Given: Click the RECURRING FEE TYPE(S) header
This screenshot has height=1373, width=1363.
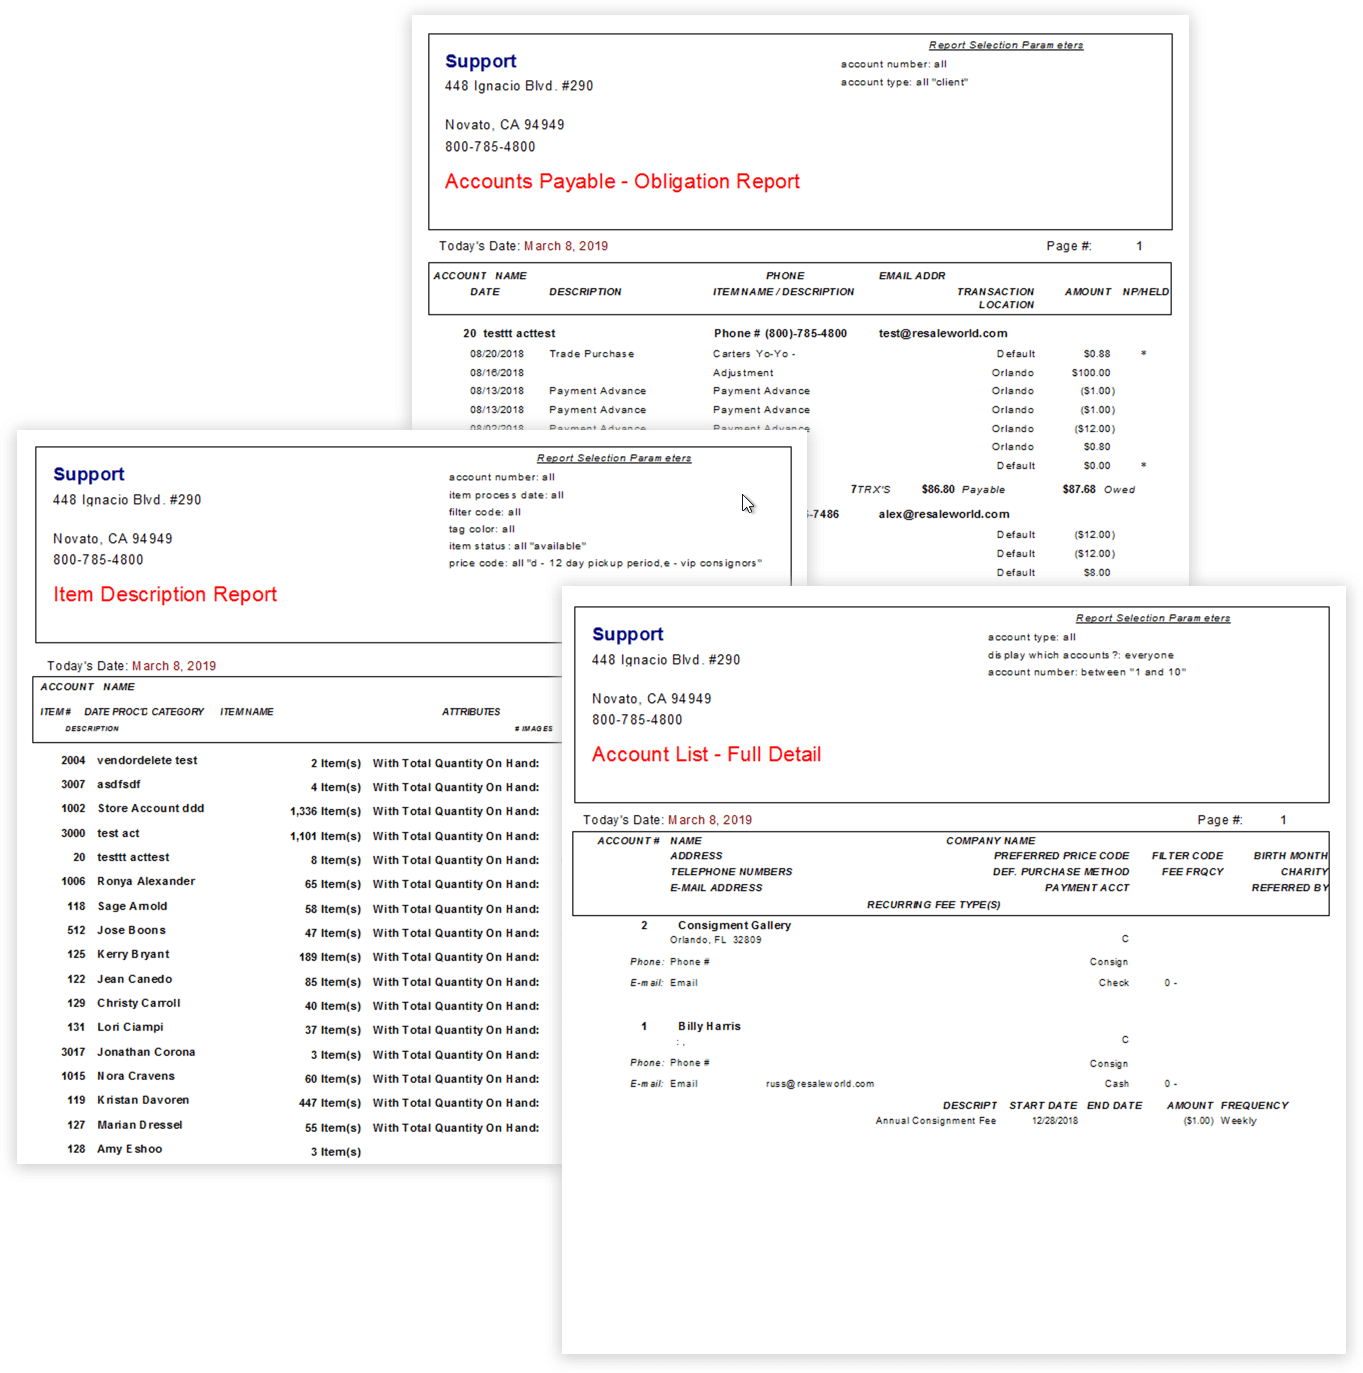Looking at the screenshot, I should pyautogui.click(x=934, y=905).
